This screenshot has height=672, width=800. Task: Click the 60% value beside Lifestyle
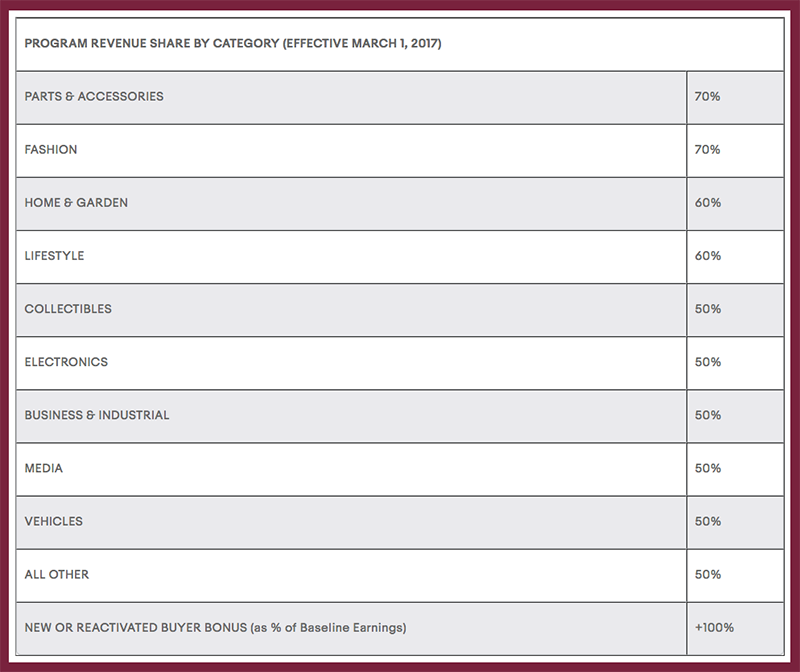(x=707, y=256)
